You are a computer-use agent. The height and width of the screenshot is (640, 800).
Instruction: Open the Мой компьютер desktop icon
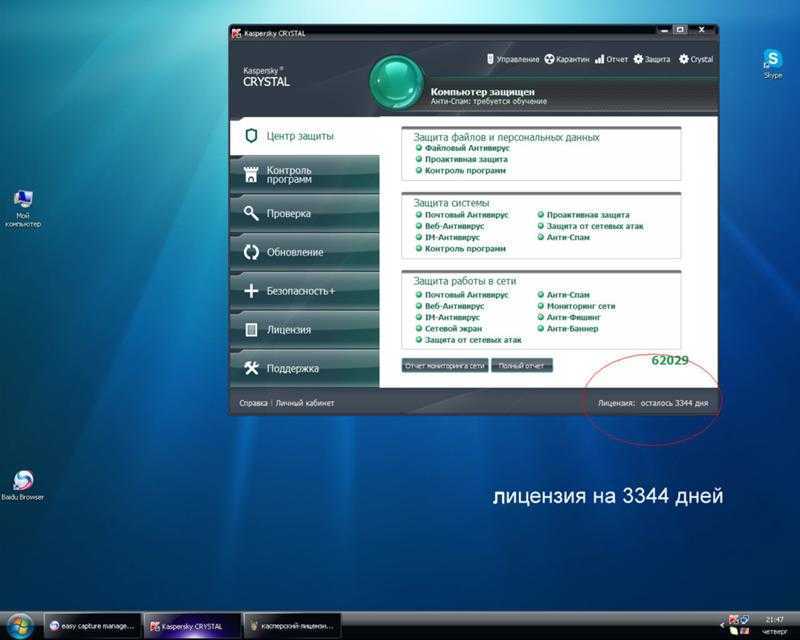(23, 209)
